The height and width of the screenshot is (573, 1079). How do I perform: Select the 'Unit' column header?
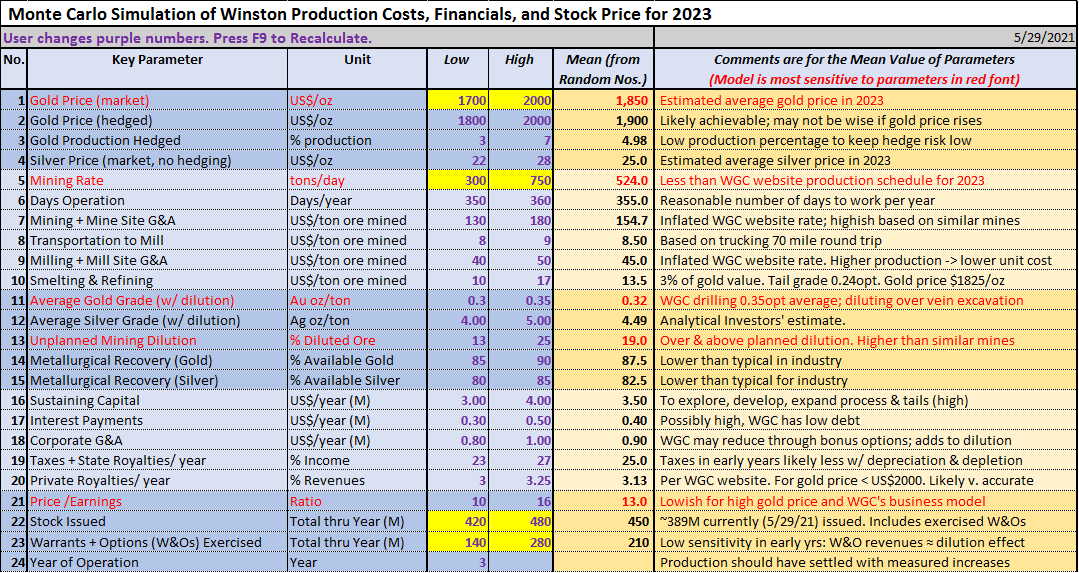click(357, 69)
